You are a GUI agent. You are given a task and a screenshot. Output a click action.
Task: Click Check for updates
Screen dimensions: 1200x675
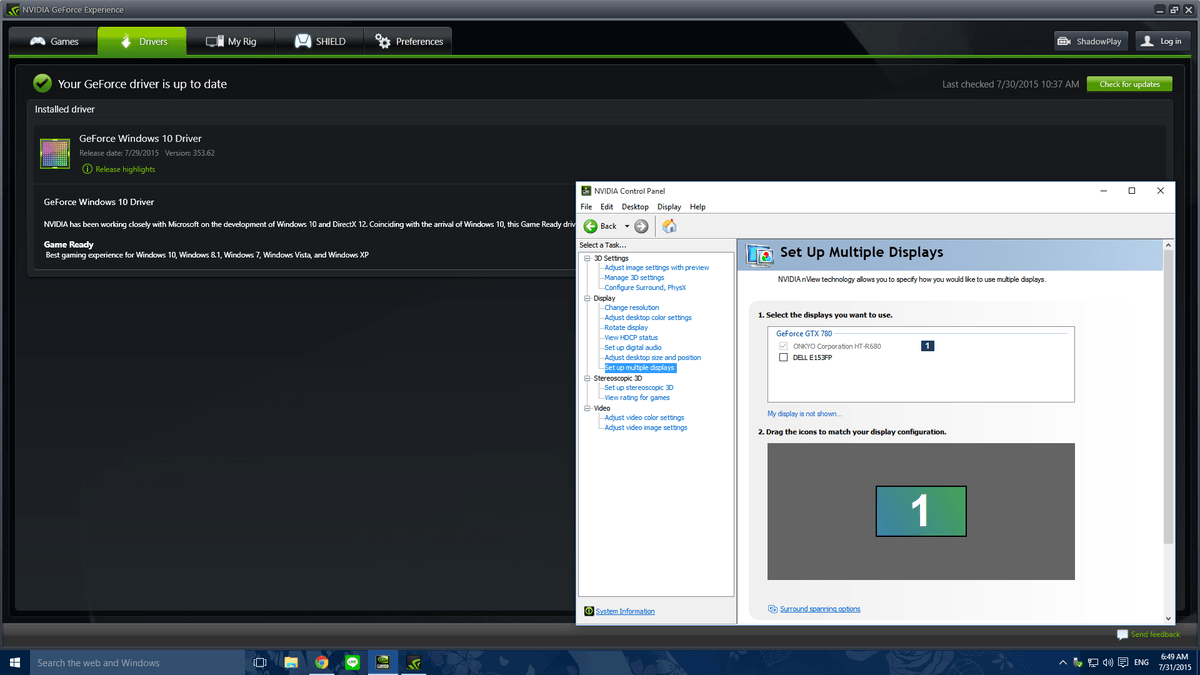(x=1129, y=84)
